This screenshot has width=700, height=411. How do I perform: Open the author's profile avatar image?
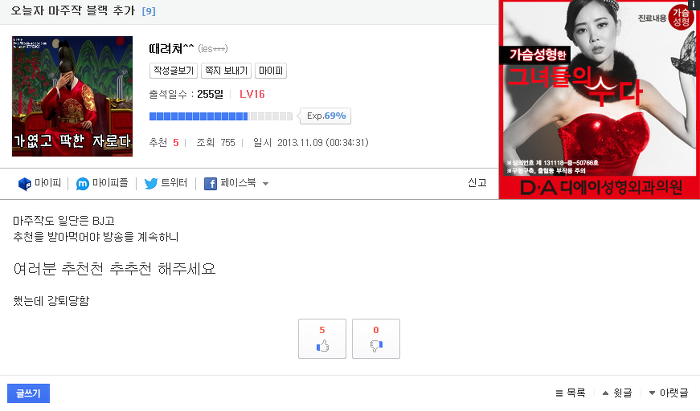point(72,96)
